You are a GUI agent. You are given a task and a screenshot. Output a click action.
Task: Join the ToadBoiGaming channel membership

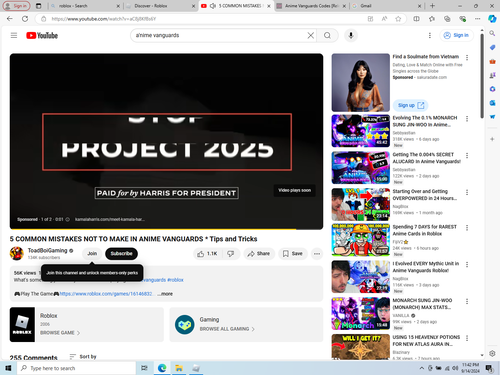(x=92, y=254)
